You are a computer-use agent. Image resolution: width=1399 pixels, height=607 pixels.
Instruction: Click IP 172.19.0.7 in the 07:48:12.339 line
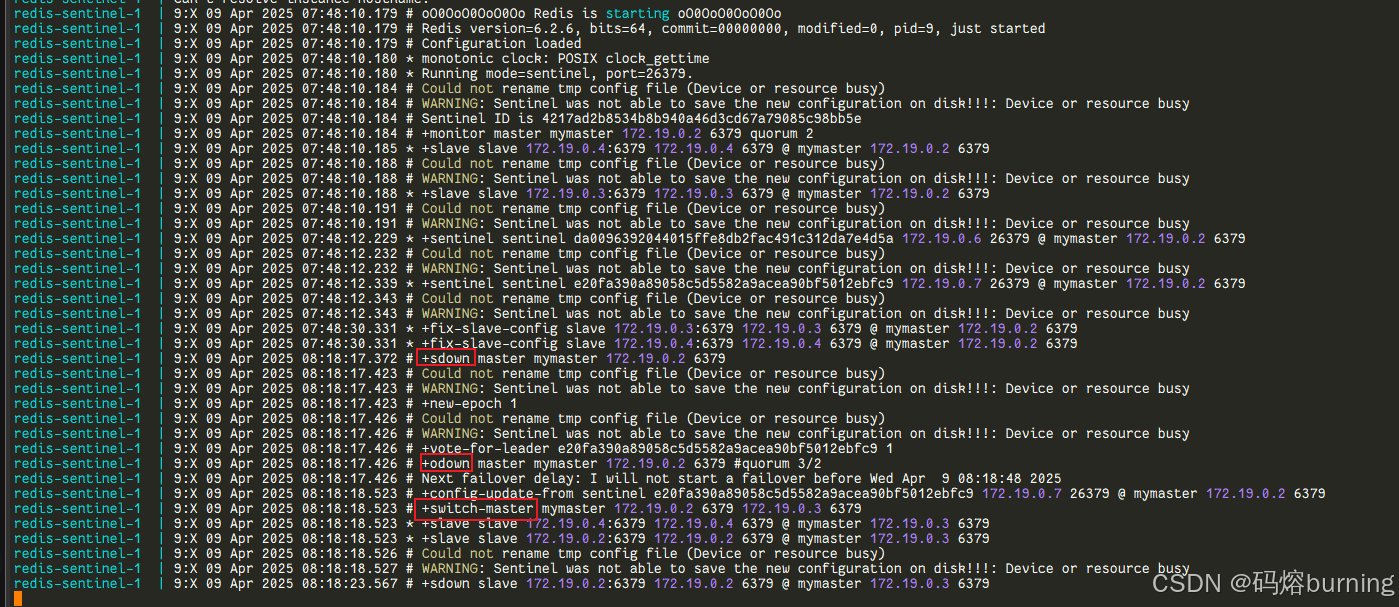[x=942, y=284]
